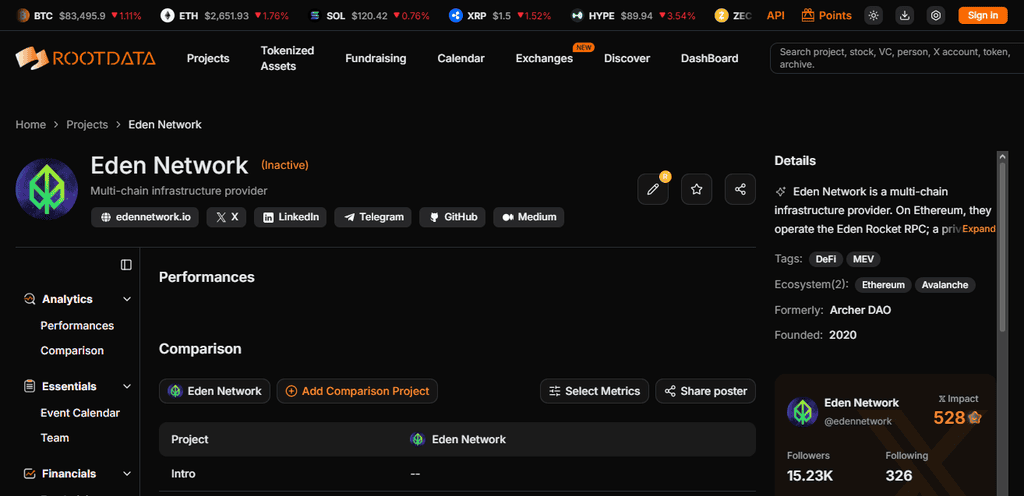Open edennetwork.io website link

point(145,217)
